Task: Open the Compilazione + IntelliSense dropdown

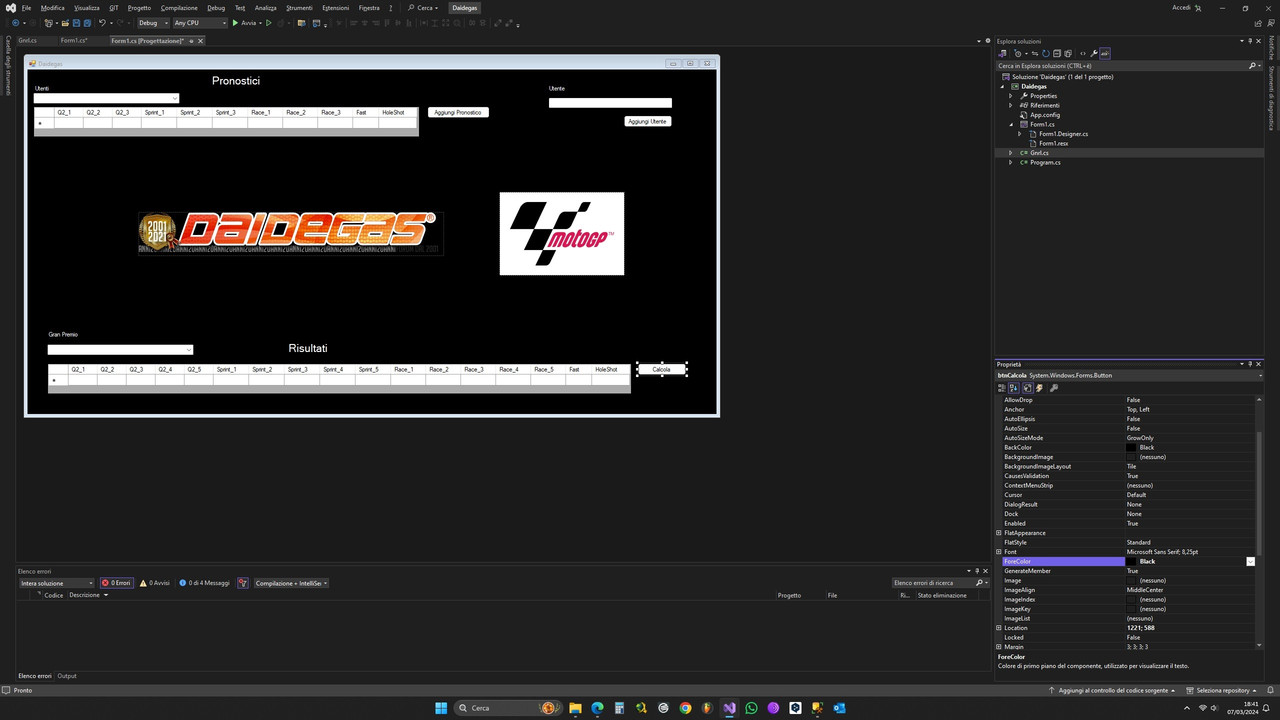Action: (291, 583)
